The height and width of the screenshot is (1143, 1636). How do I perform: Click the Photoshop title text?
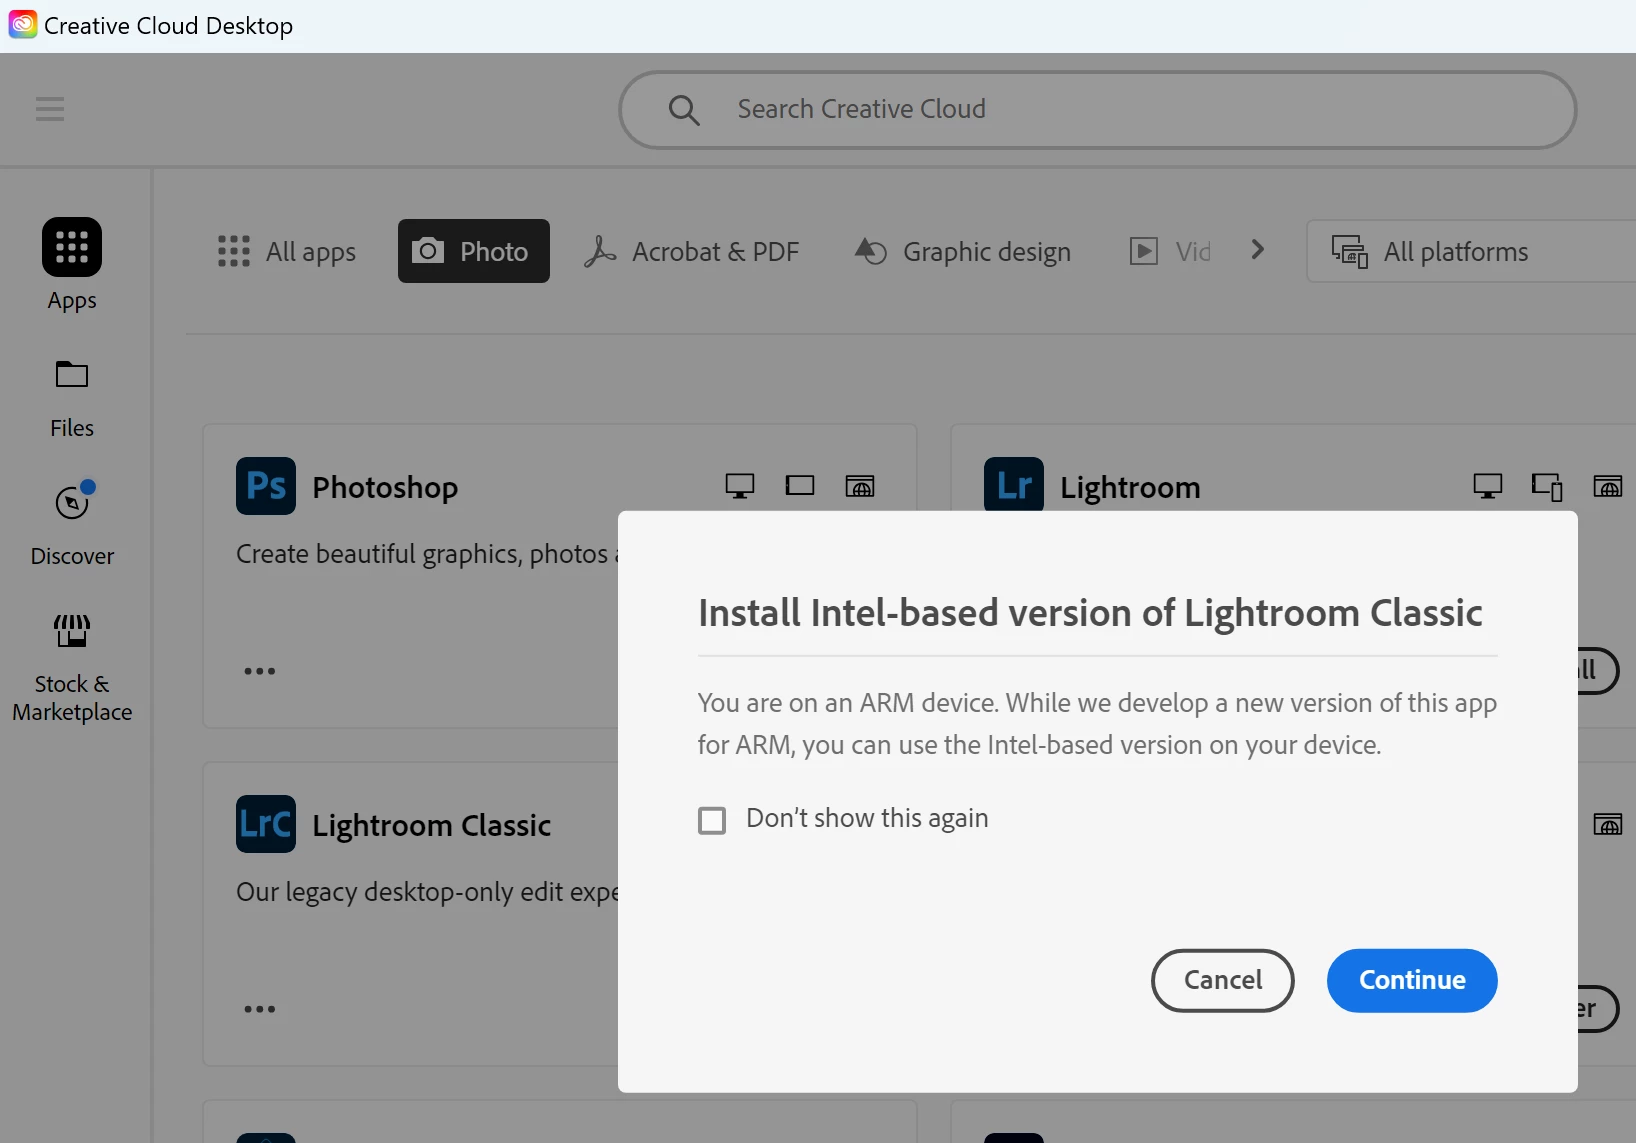tap(385, 487)
